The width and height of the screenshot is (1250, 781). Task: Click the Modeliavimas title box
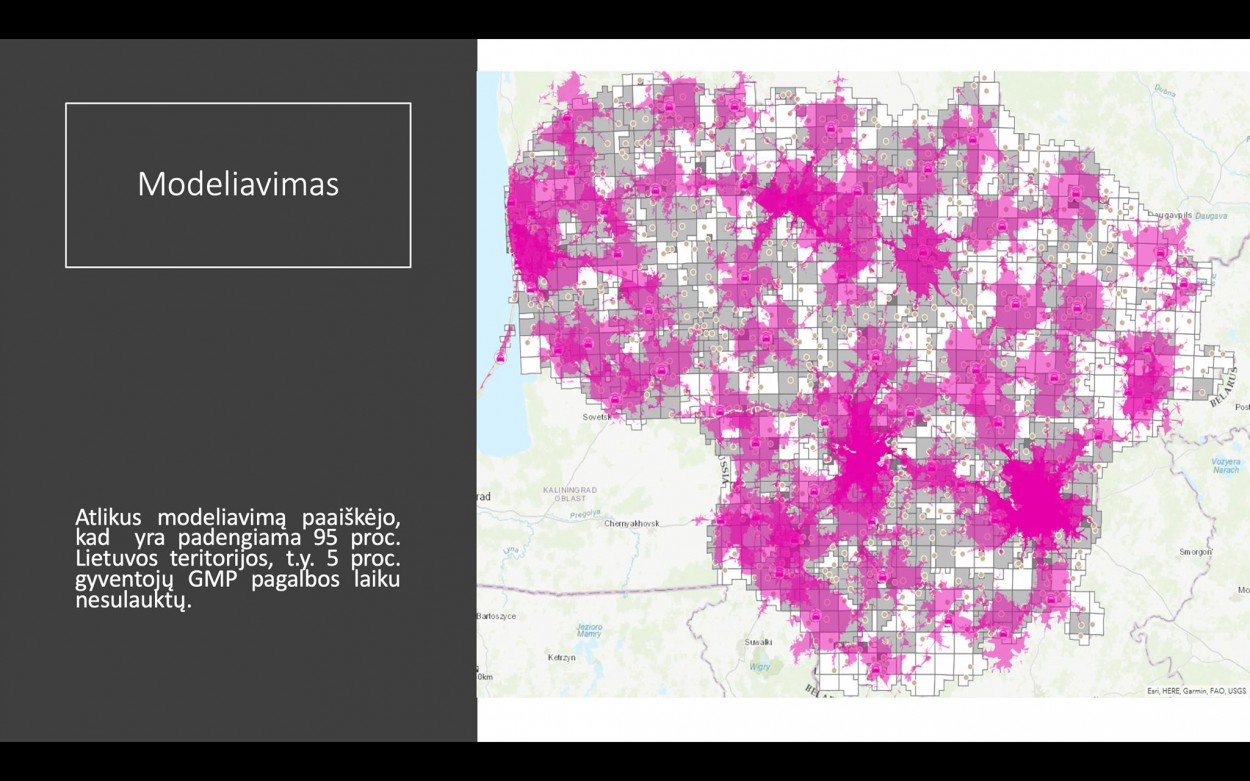pos(238,185)
